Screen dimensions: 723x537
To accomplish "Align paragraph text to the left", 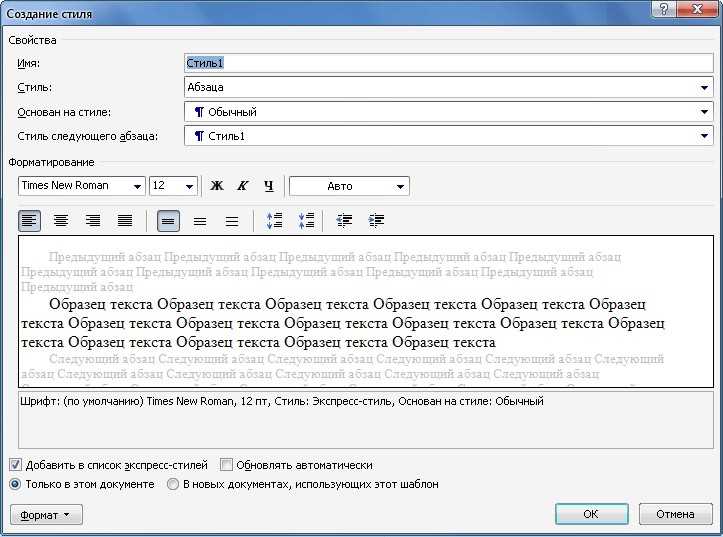I will pos(30,221).
